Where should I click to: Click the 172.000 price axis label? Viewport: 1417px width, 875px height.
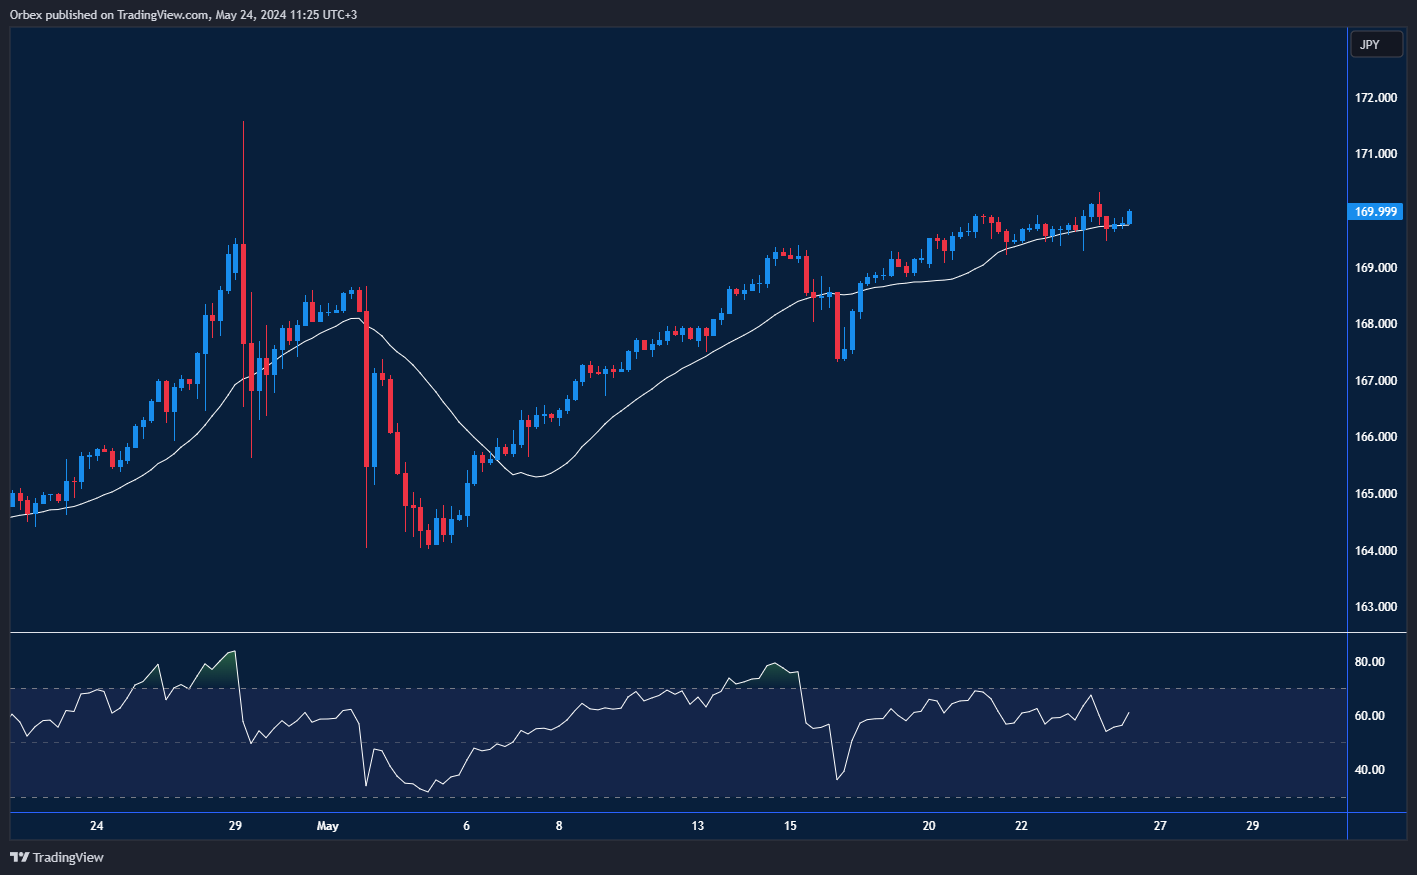[x=1376, y=98]
